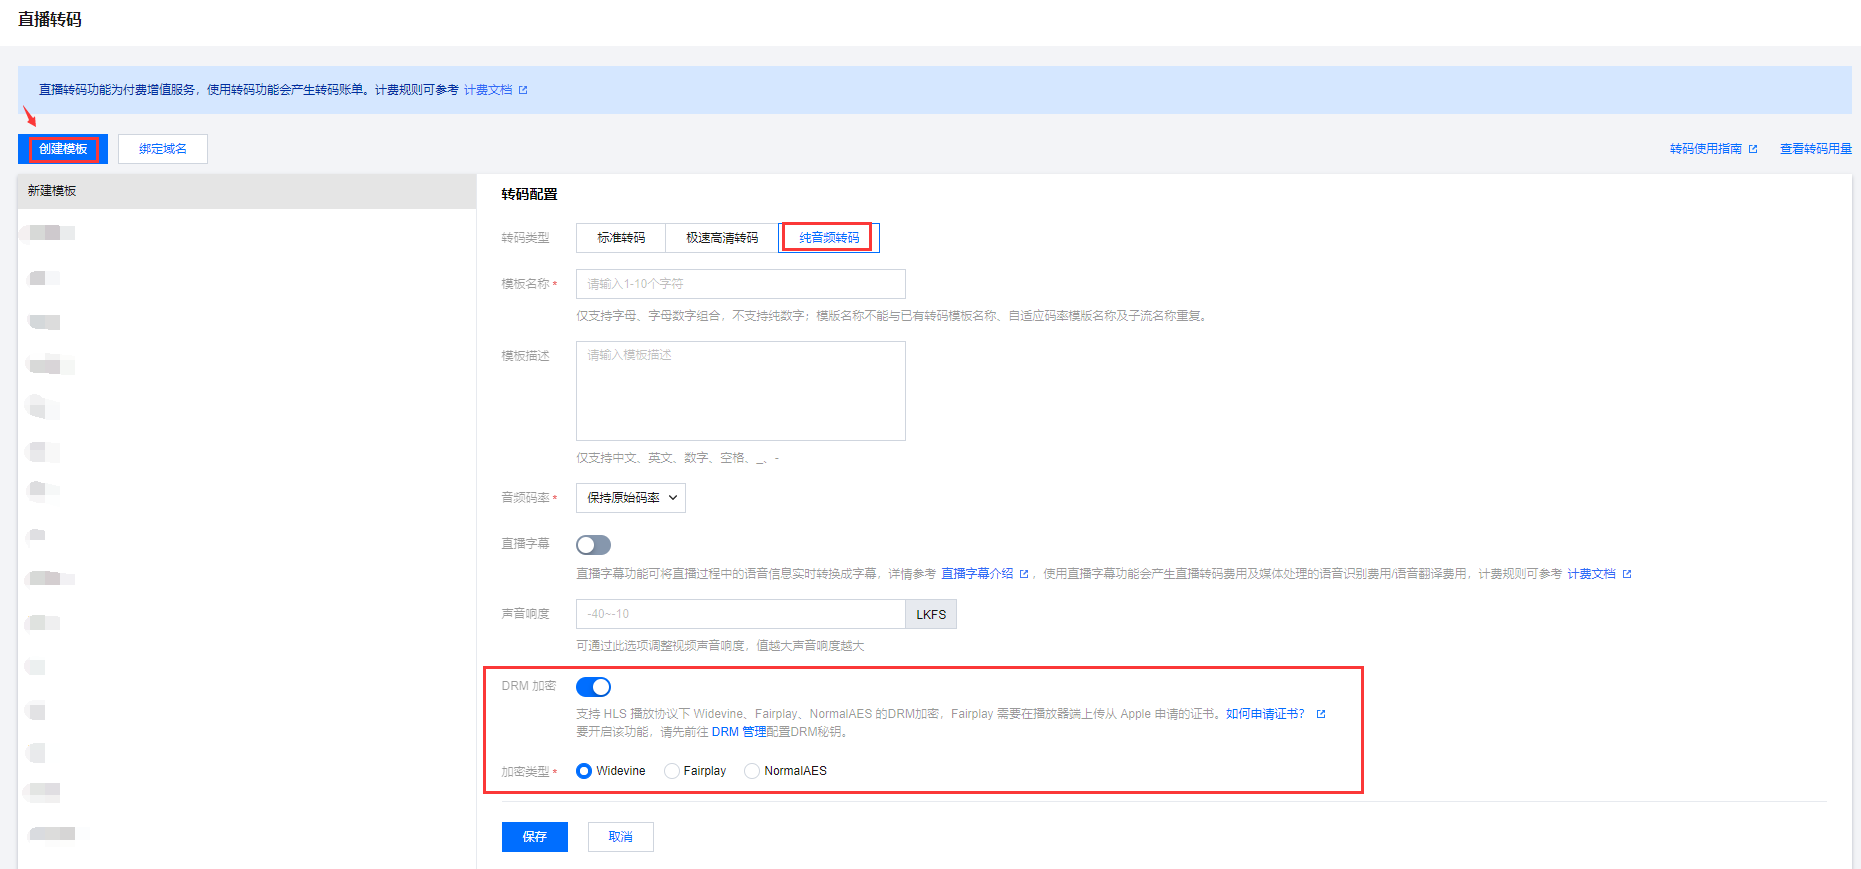This screenshot has width=1861, height=869.
Task: Pick the NormalAES encryption radio button
Action: (752, 771)
